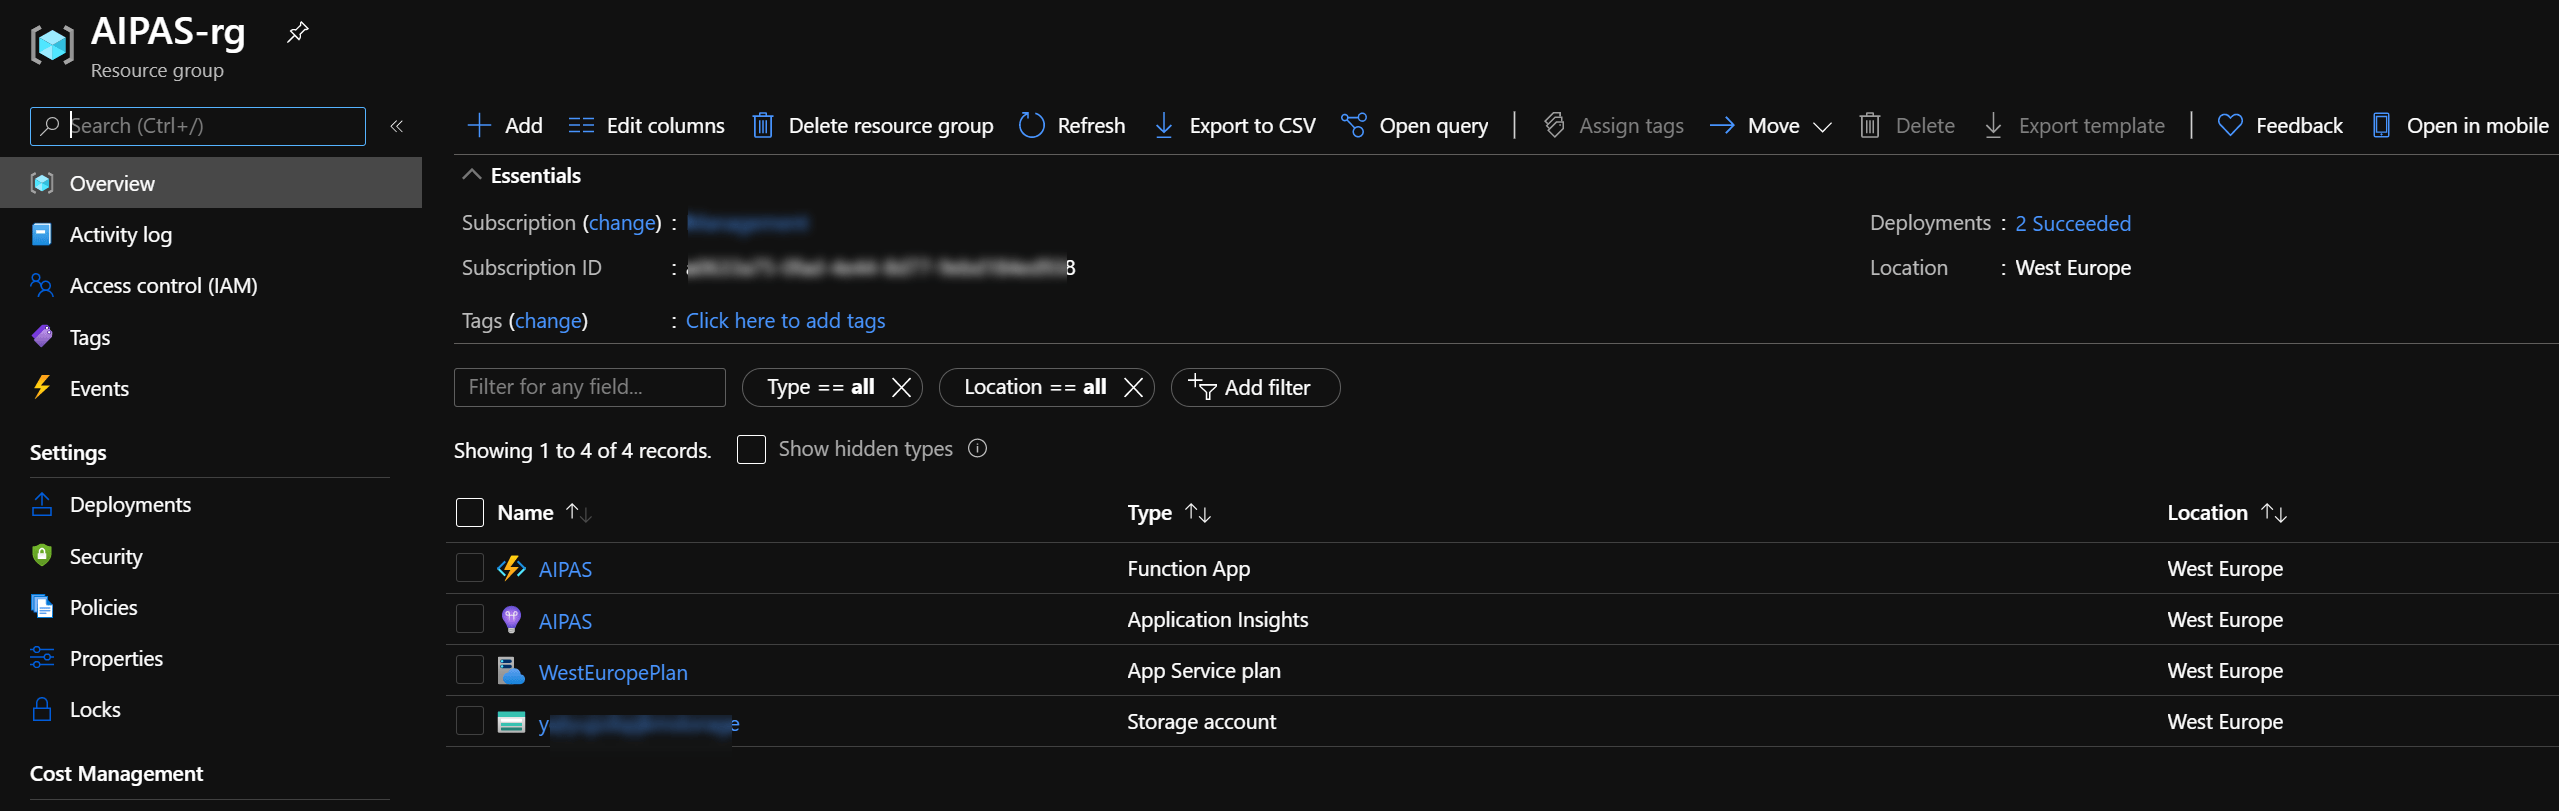
Task: Click the Assign tags icon
Action: 1554,126
